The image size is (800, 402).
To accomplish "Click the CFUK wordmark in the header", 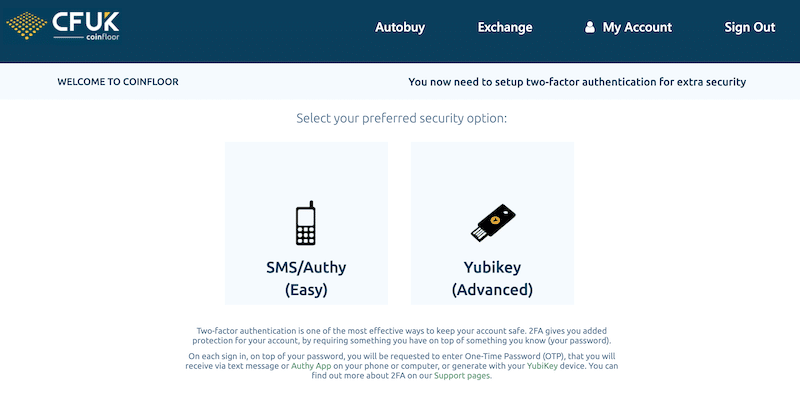I will [86, 21].
